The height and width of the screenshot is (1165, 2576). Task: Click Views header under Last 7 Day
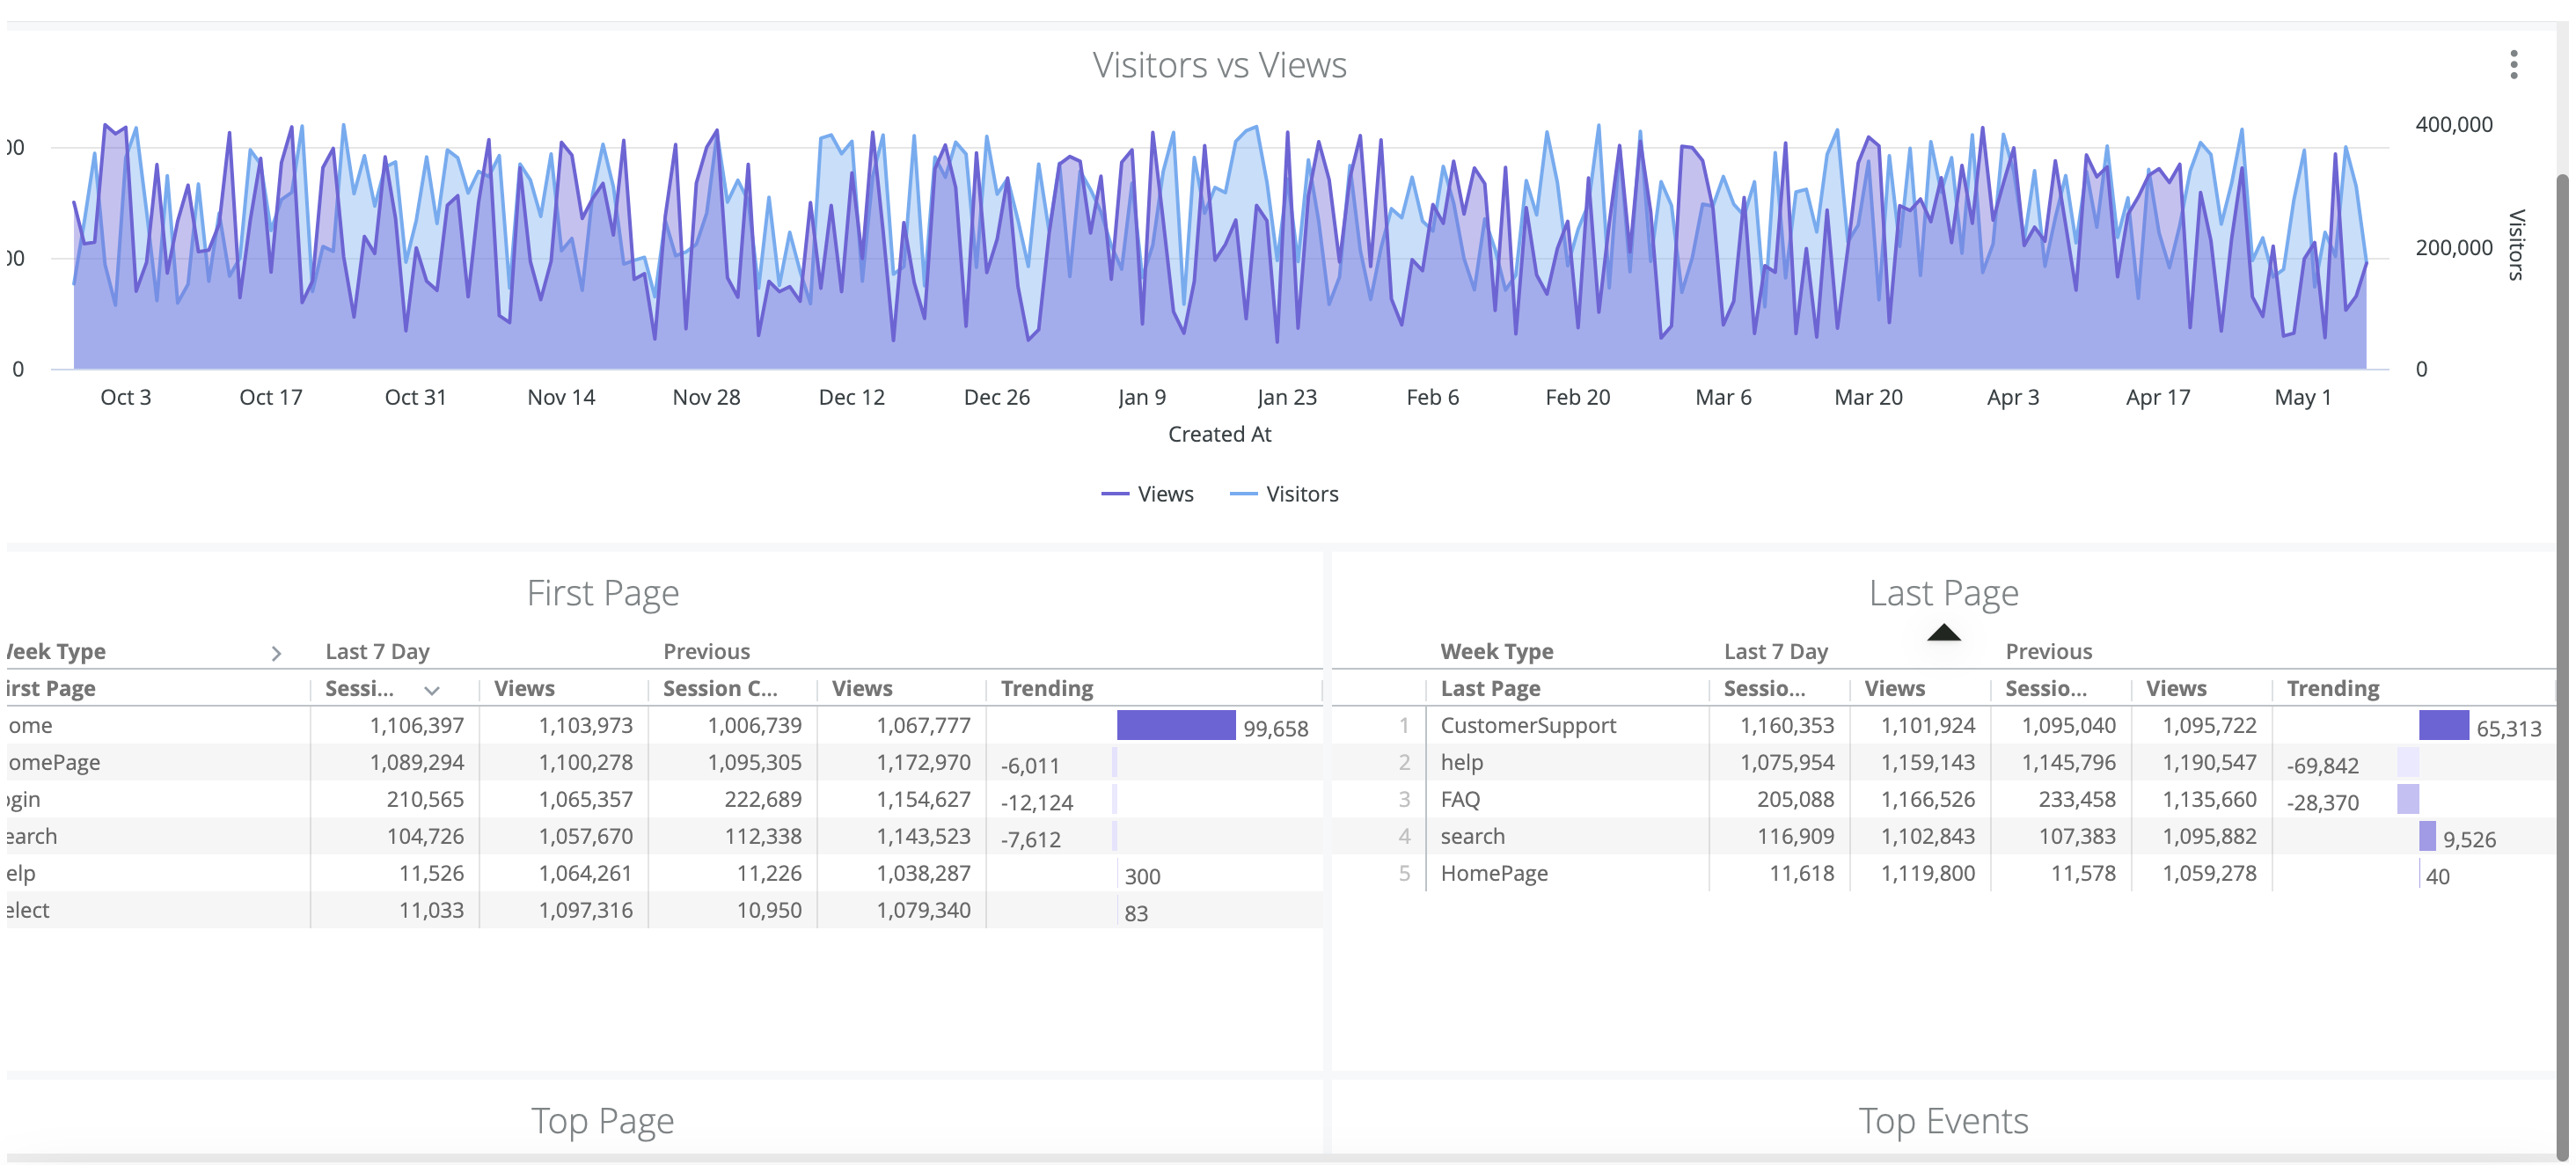pos(524,688)
